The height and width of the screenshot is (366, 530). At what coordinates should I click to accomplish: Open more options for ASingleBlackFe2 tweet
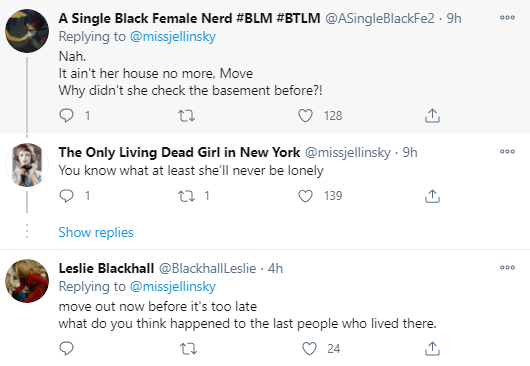tap(507, 18)
